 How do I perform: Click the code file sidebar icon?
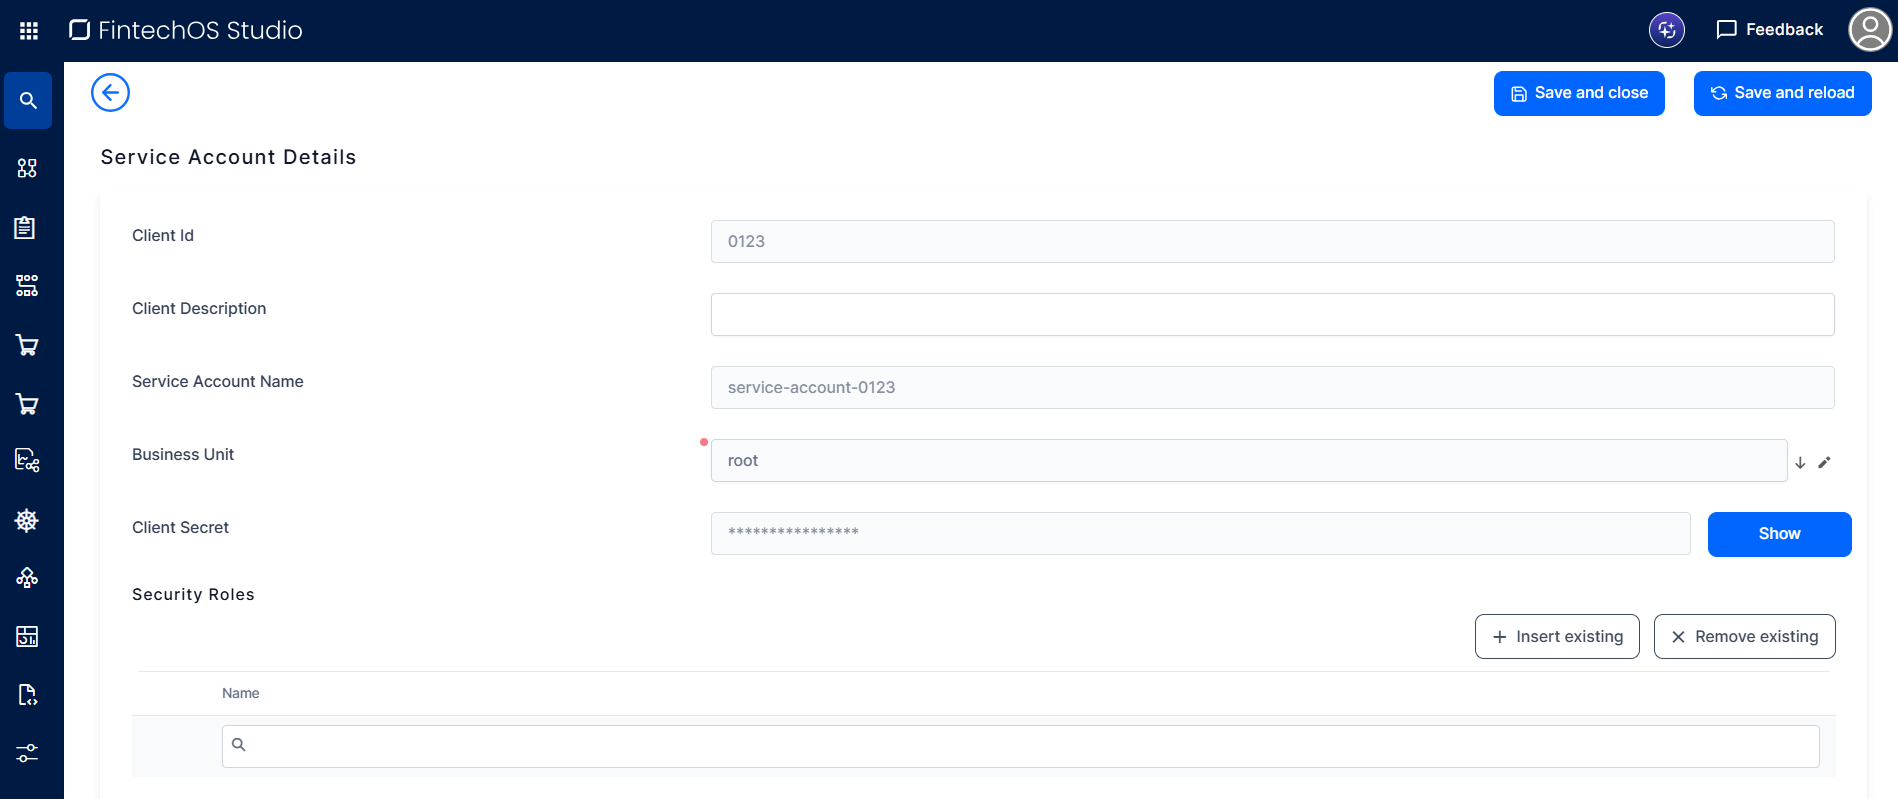click(27, 695)
